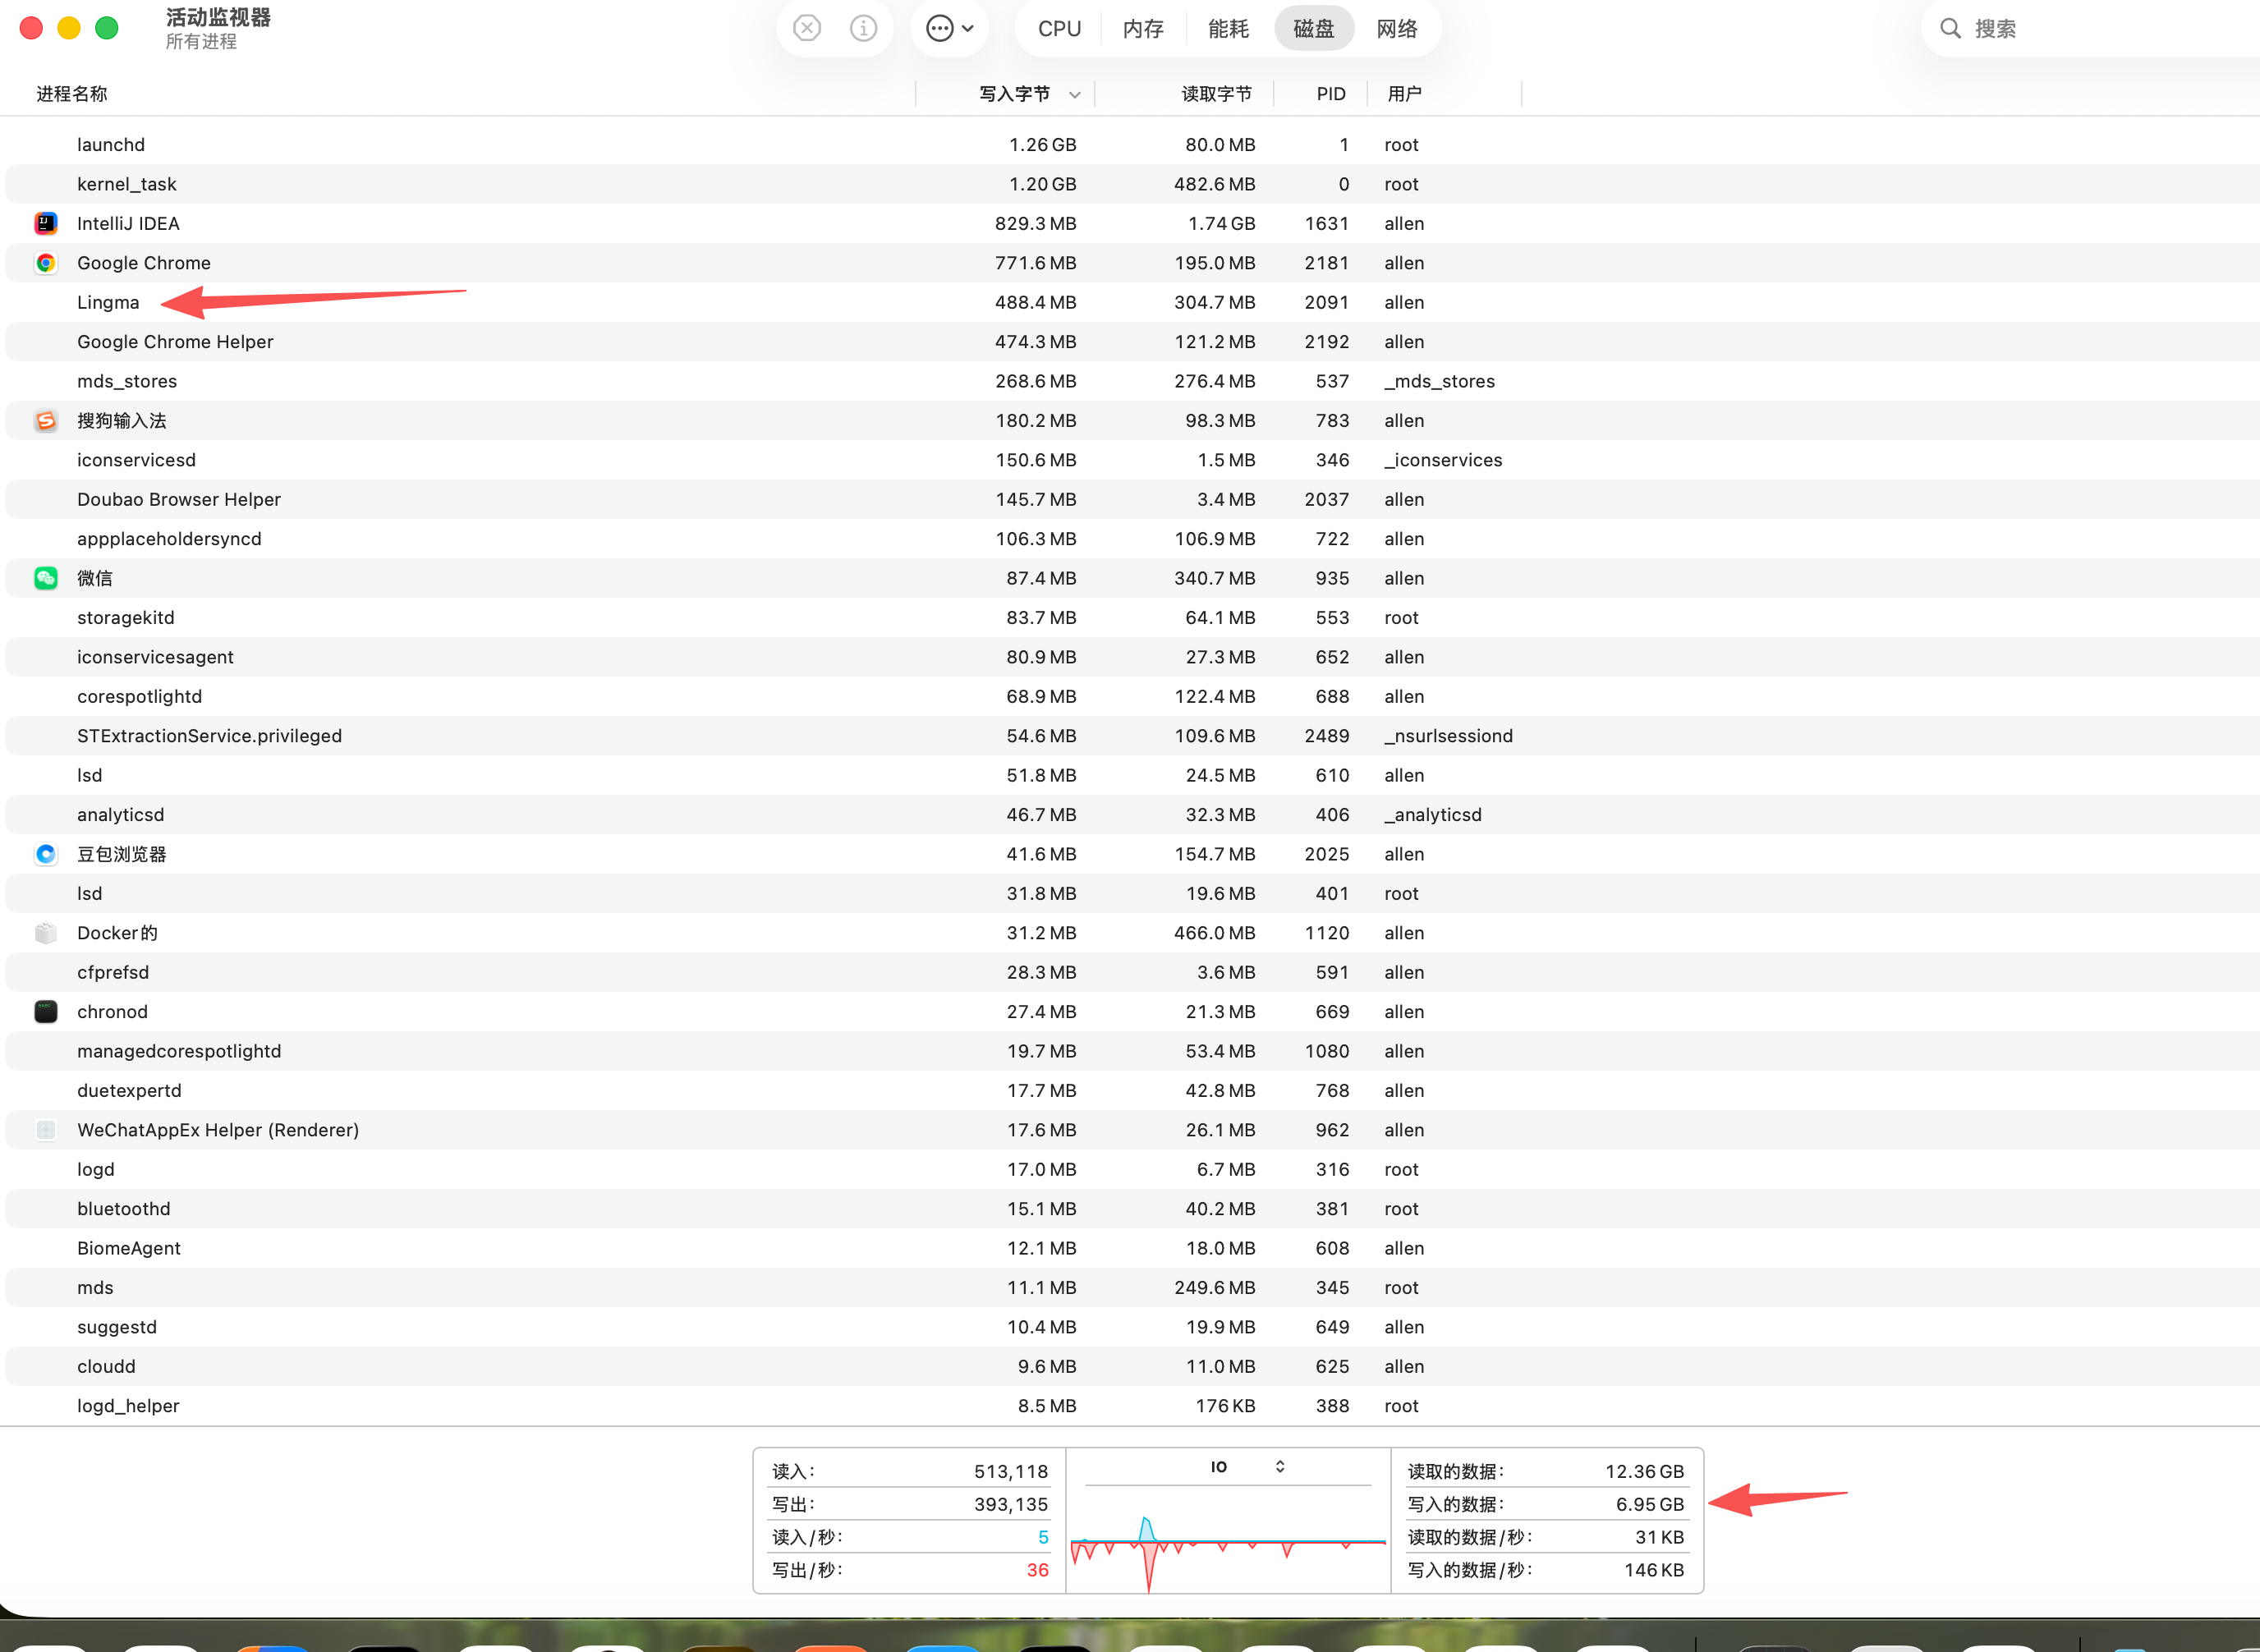This screenshot has width=2260, height=1652.
Task: Sort by 进程名称 column header
Action: pos(72,94)
